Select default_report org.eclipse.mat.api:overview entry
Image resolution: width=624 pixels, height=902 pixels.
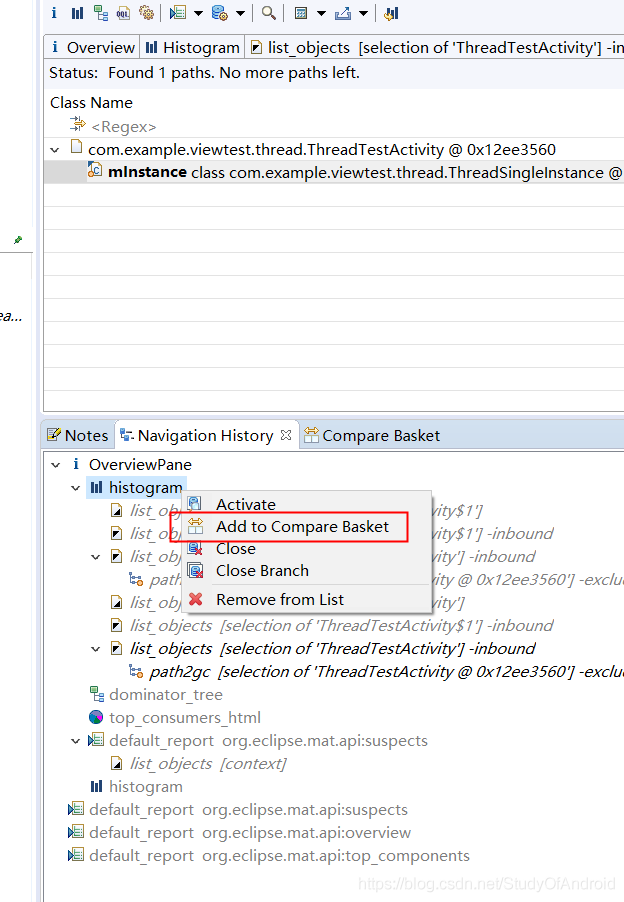(x=250, y=832)
